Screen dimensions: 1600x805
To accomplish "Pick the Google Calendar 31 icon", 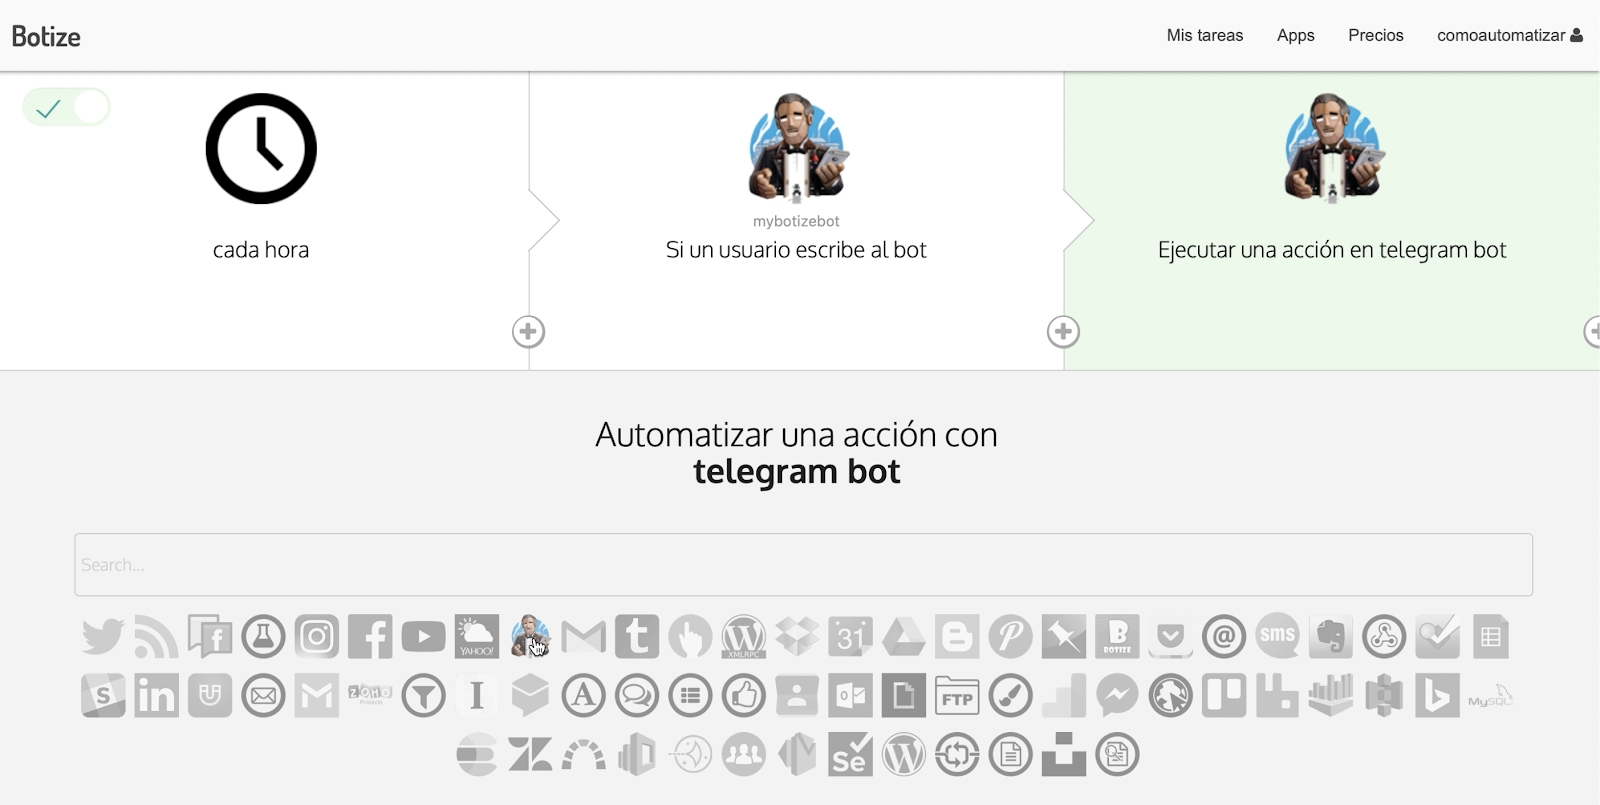I will [850, 637].
